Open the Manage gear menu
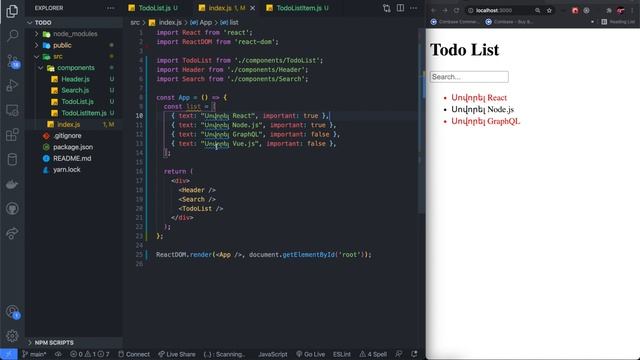The width and height of the screenshot is (640, 360). tap(12, 336)
